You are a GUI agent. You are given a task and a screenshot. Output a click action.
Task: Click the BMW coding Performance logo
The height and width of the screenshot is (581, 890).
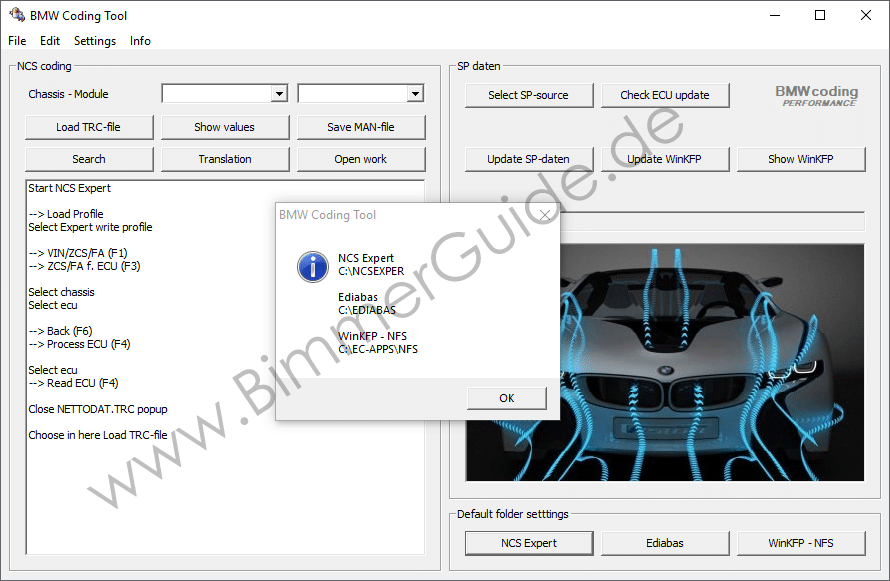816,95
